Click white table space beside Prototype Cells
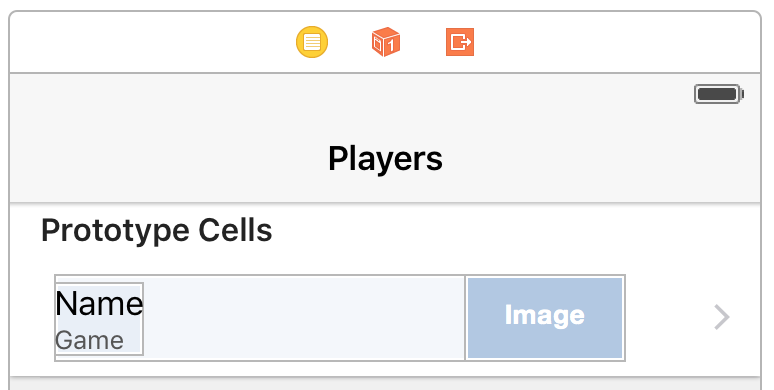Screen dimensions: 774x390 pyautogui.click(x=513, y=231)
